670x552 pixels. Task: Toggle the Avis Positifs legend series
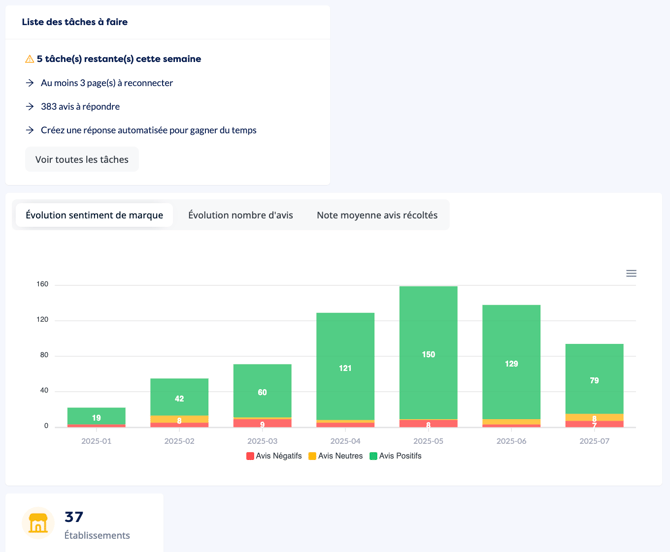395,456
